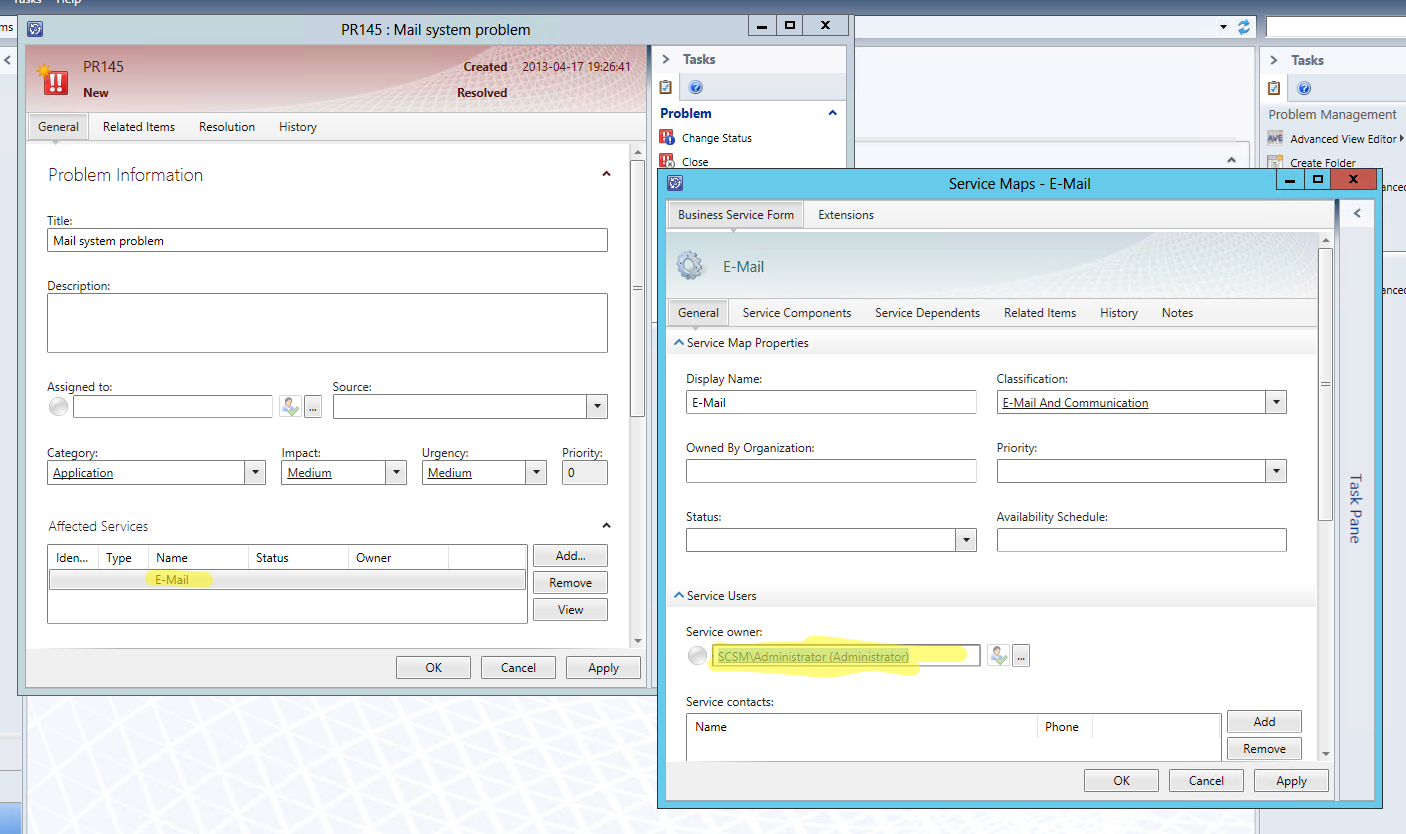Click the Status column header in Affected Services
Image resolution: width=1406 pixels, height=834 pixels.
point(297,558)
